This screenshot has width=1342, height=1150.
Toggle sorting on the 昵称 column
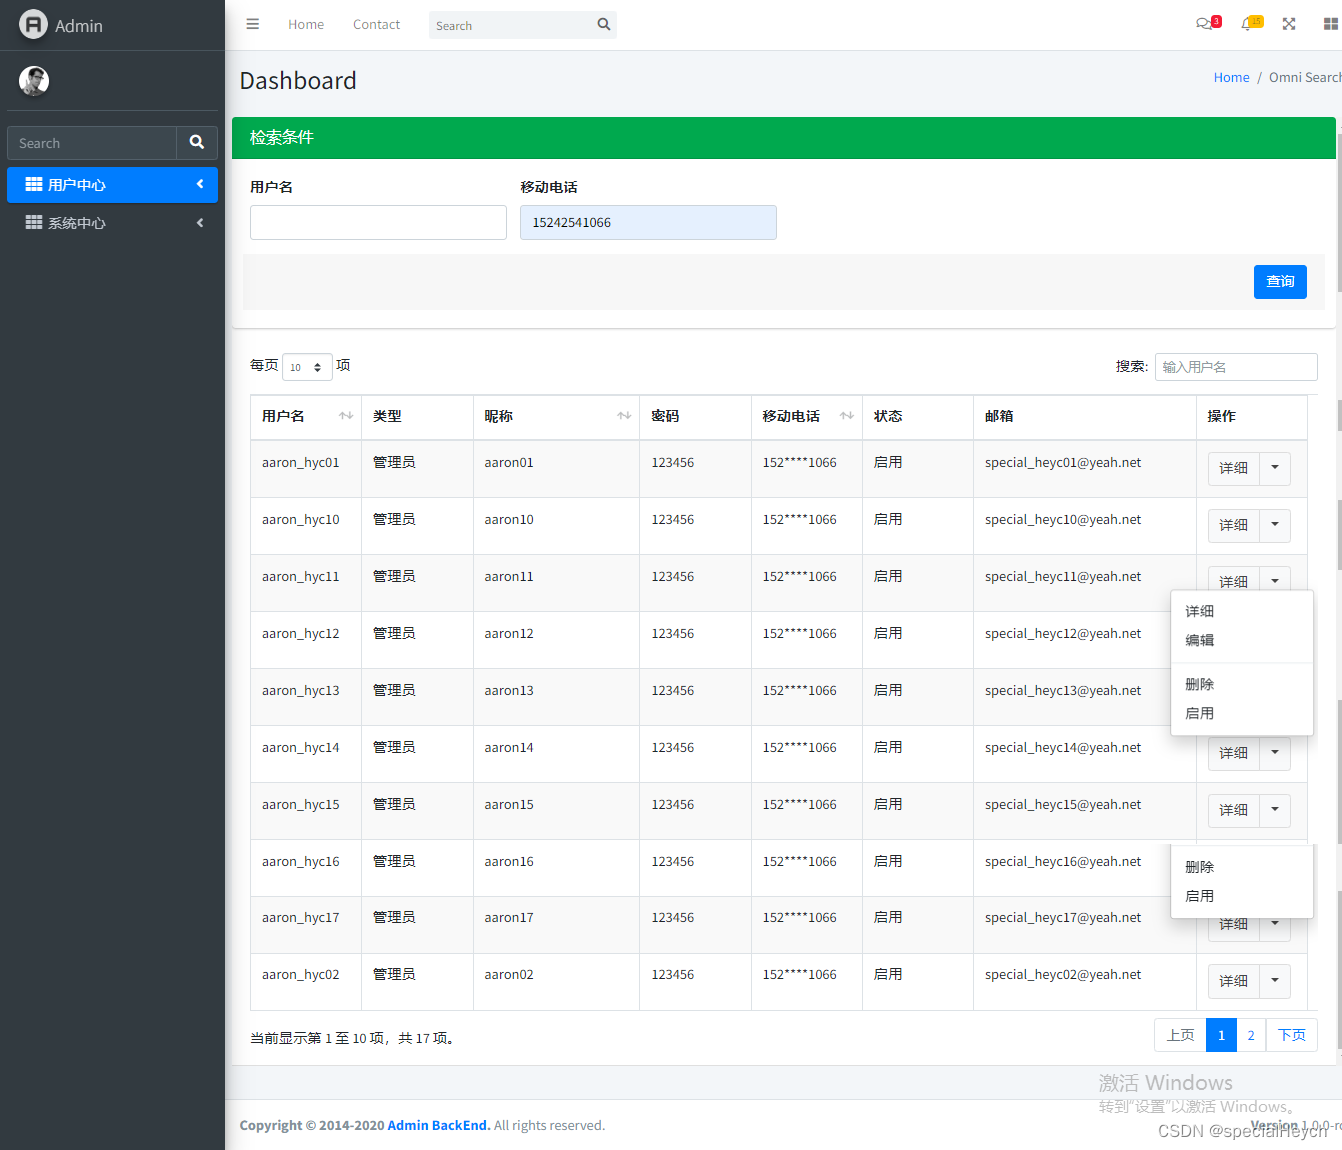[x=624, y=416]
